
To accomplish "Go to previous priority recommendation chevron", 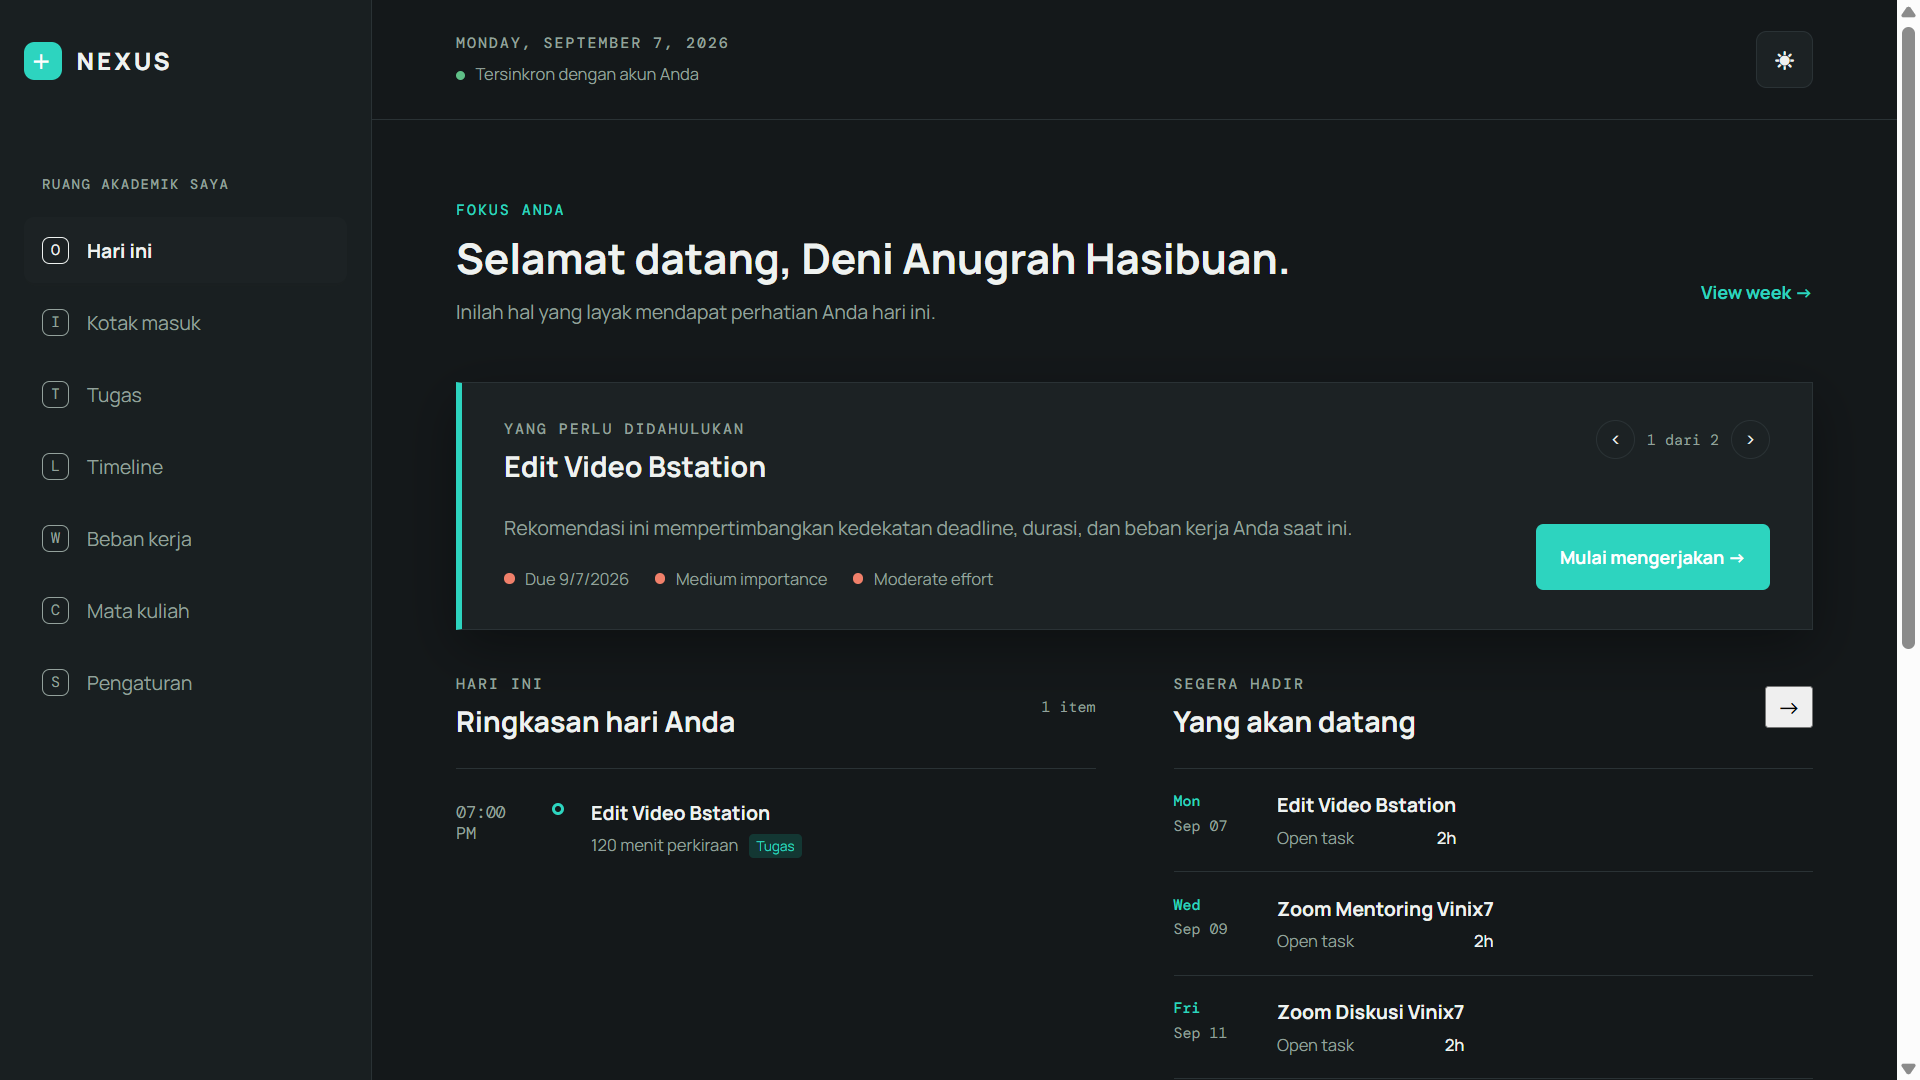I will tap(1615, 440).
